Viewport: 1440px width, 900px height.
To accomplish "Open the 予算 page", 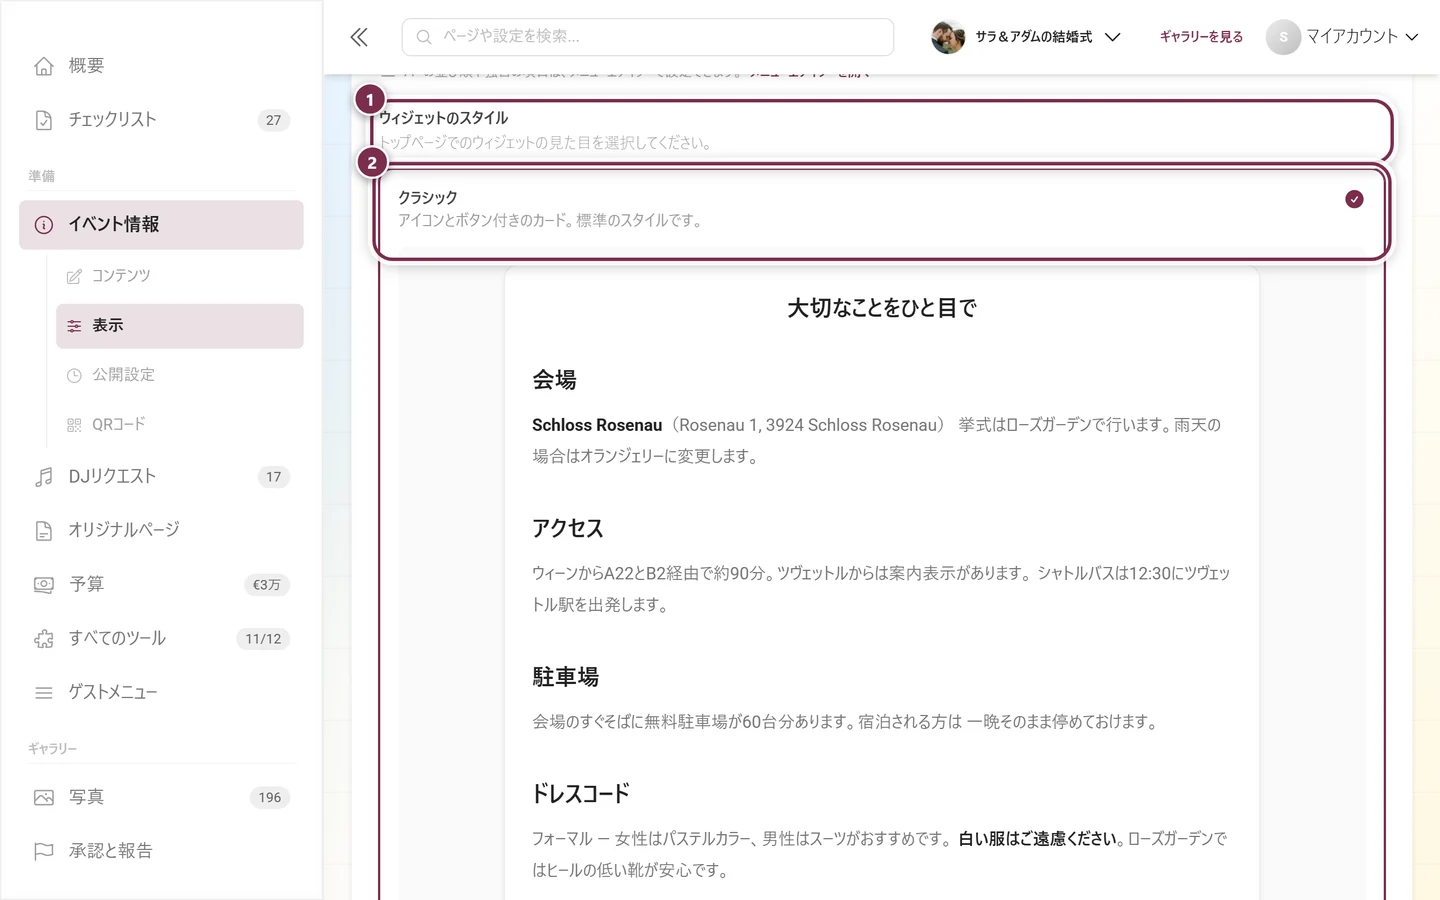I will 161,585.
